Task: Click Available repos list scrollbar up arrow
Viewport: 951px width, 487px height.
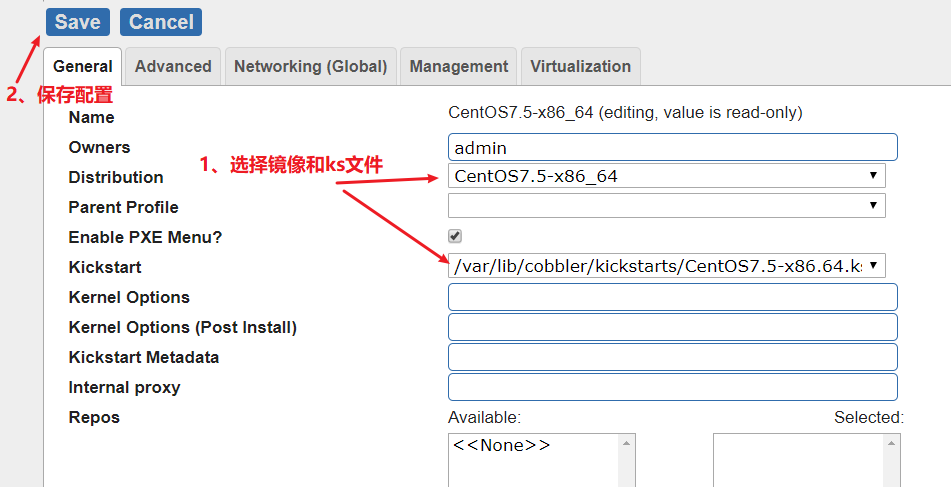Action: tap(627, 443)
